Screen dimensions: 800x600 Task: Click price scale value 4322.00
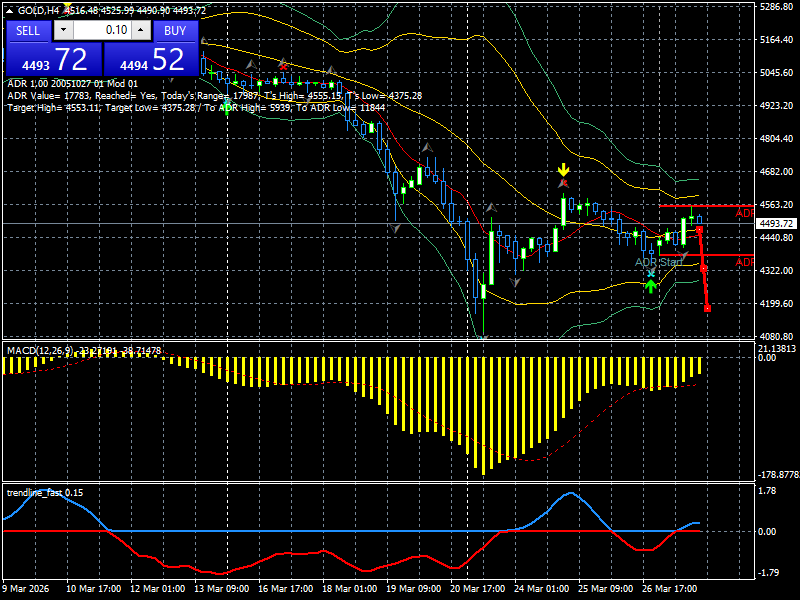(776, 270)
